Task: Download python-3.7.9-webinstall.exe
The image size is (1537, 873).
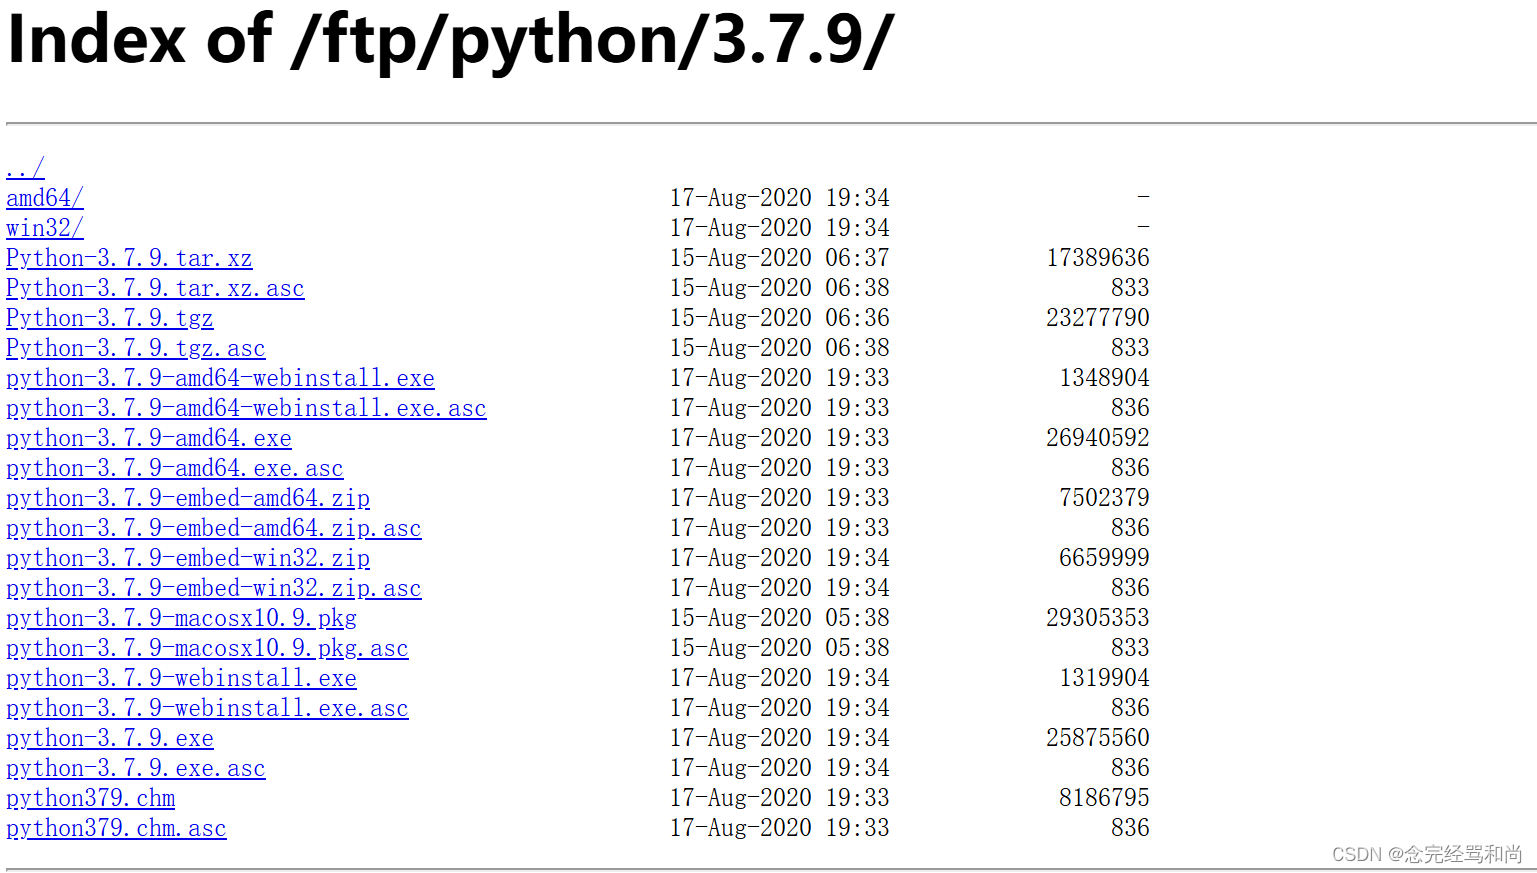Action: [x=181, y=678]
